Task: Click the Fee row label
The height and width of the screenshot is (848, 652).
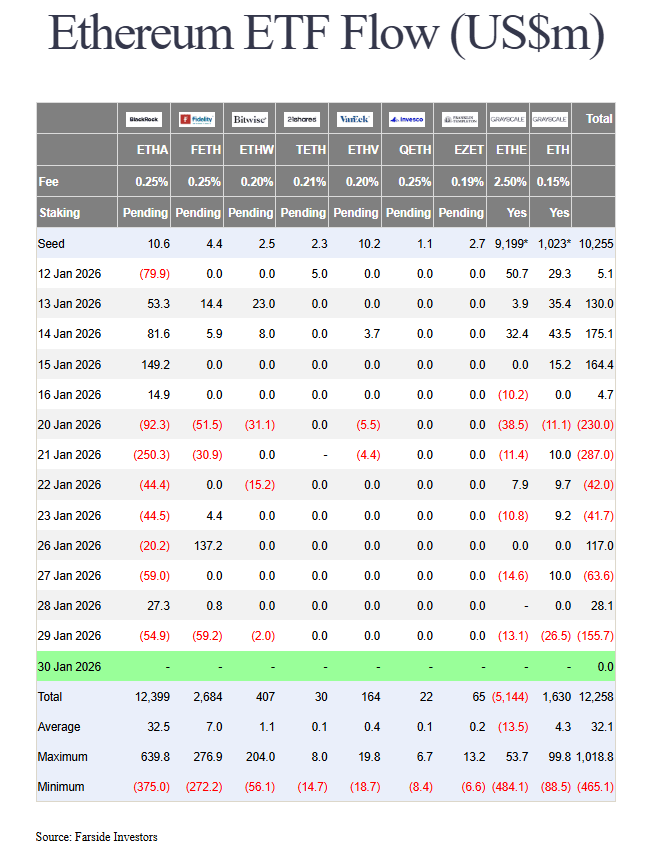Action: [48, 182]
